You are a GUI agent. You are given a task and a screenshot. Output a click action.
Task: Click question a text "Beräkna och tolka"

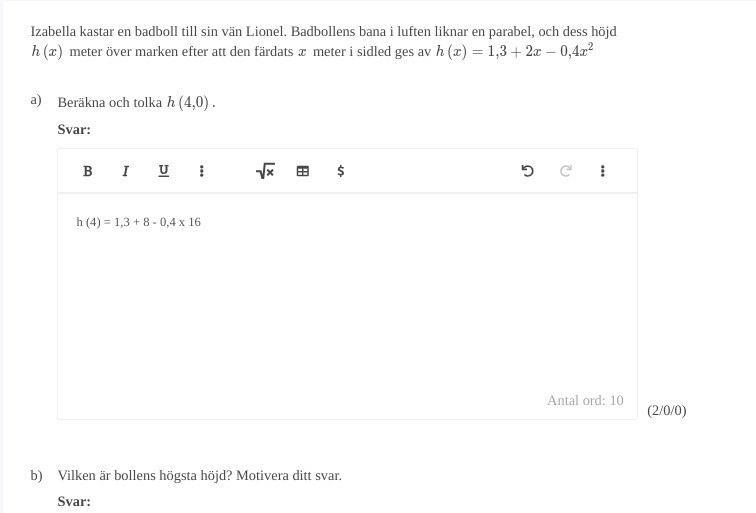[x=109, y=103]
